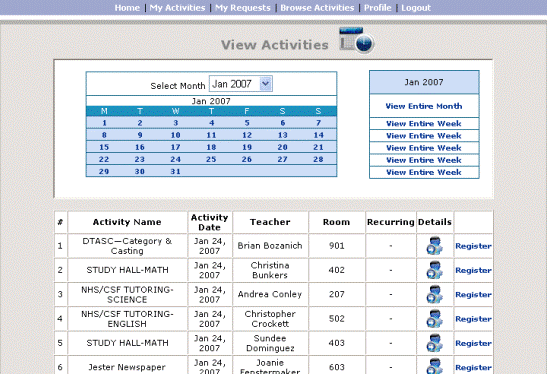Click View Entire Month link
Screen dimensions: 547x374
[424, 106]
